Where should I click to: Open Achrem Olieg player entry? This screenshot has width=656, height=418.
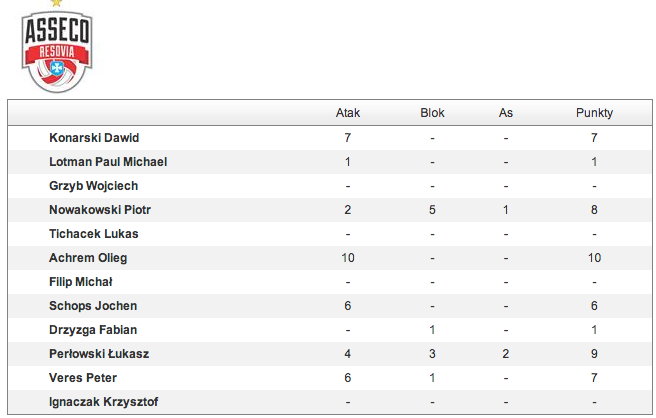coord(88,258)
